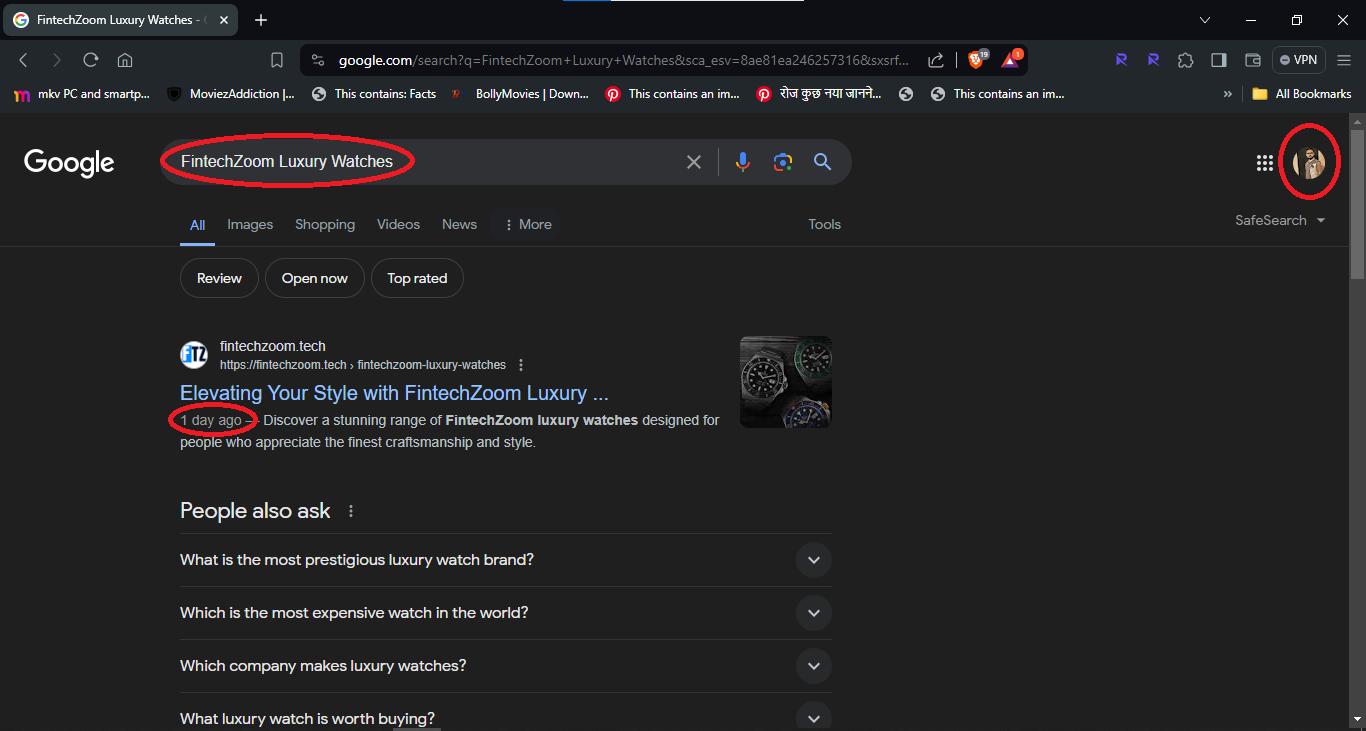
Task: Open the Google apps grid icon
Action: (1264, 163)
